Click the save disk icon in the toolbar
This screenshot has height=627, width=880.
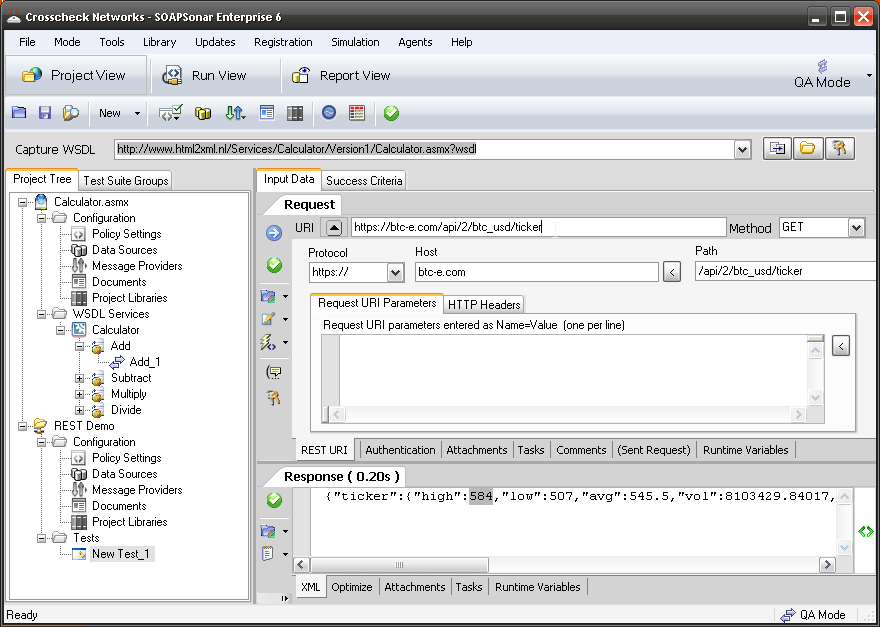click(x=45, y=113)
